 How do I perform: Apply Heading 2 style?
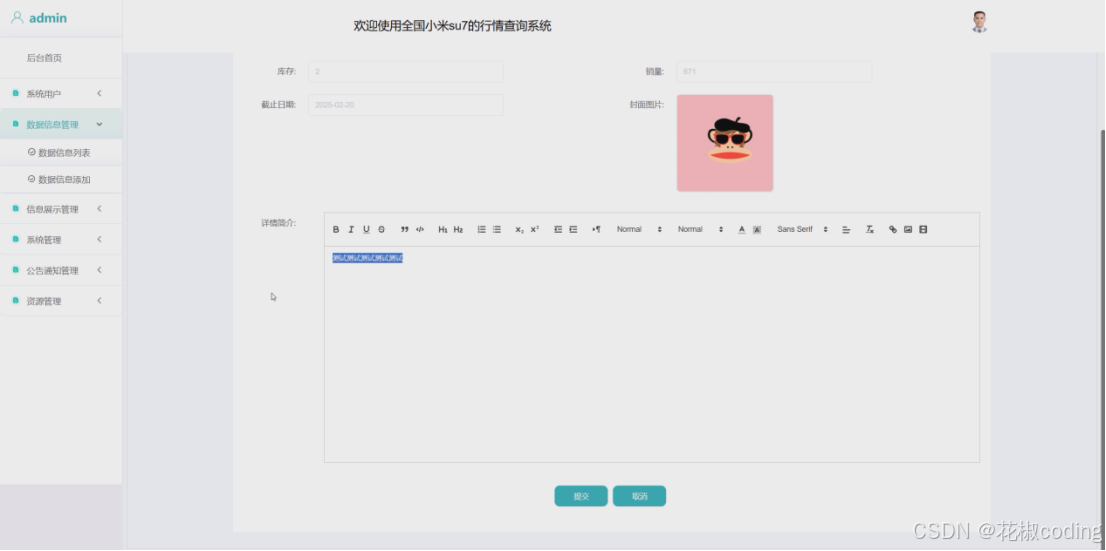(458, 229)
